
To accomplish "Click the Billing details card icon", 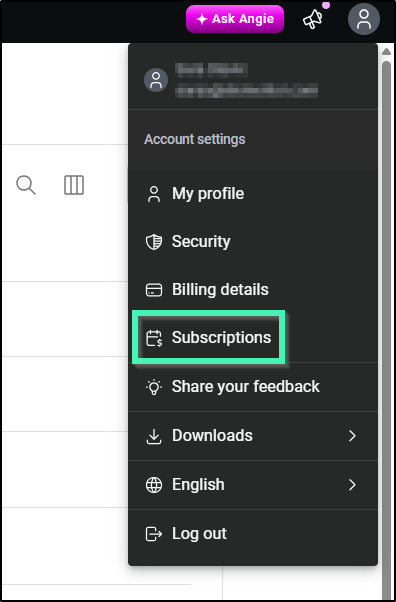I will (x=154, y=290).
